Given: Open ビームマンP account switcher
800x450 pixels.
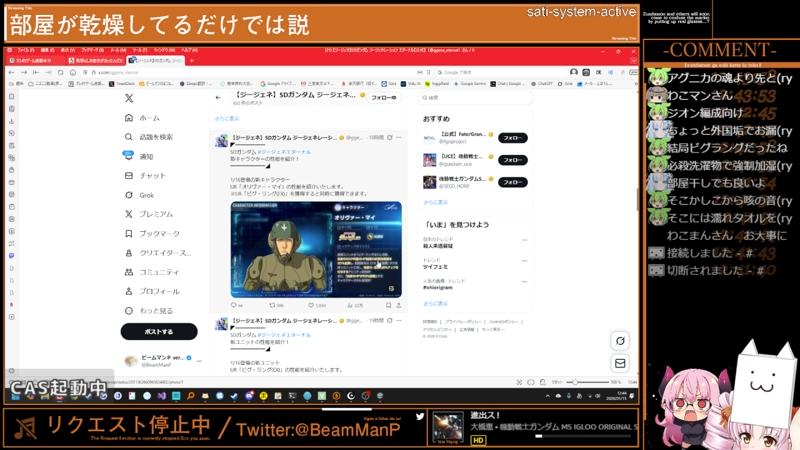Looking at the screenshot, I should (163, 361).
